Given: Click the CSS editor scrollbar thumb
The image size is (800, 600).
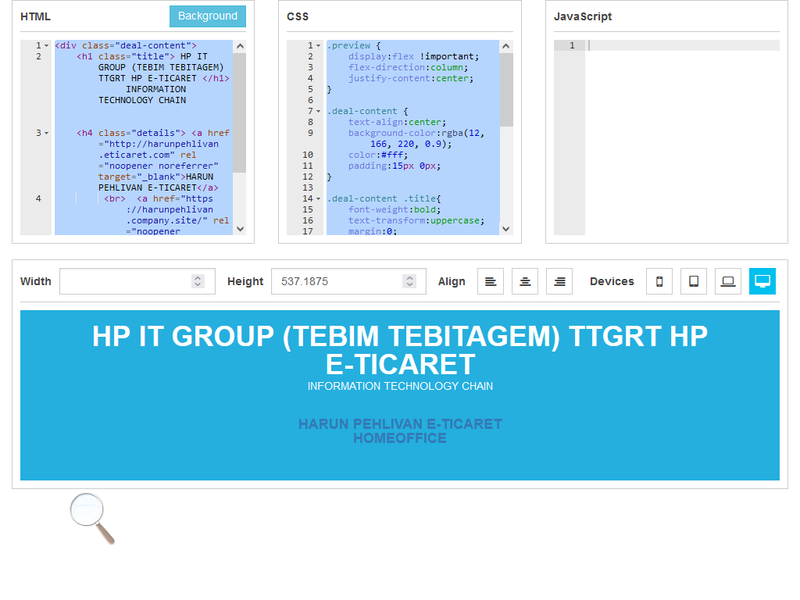Looking at the screenshot, I should [x=506, y=89].
